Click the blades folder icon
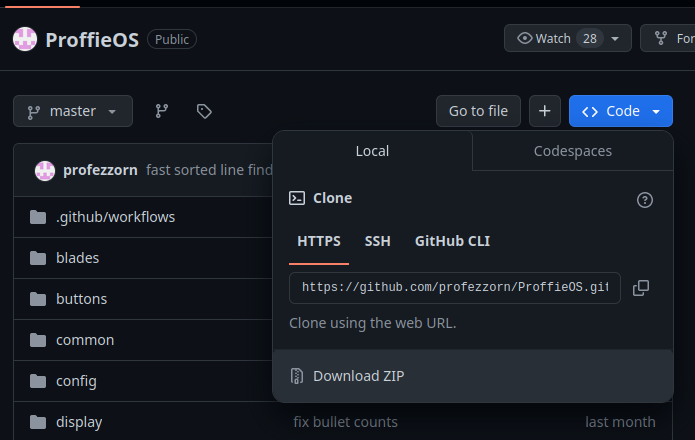This screenshot has width=695, height=440. (x=38, y=258)
